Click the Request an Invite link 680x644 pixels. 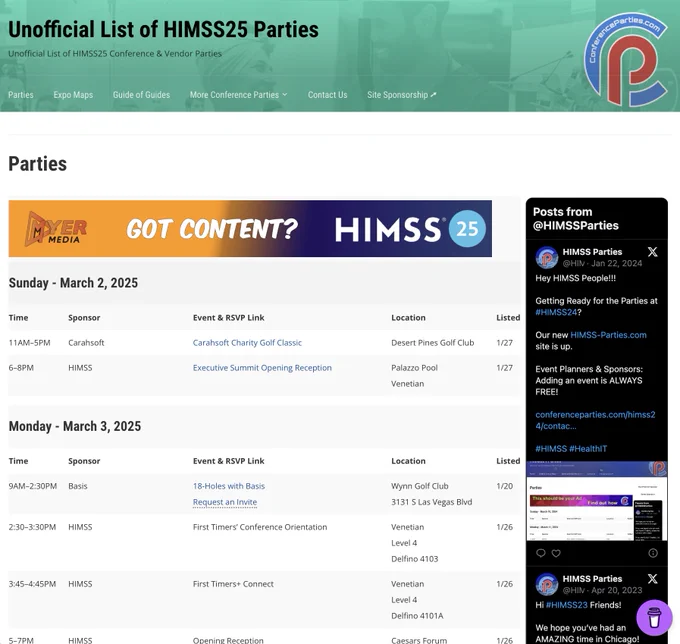tap(225, 502)
